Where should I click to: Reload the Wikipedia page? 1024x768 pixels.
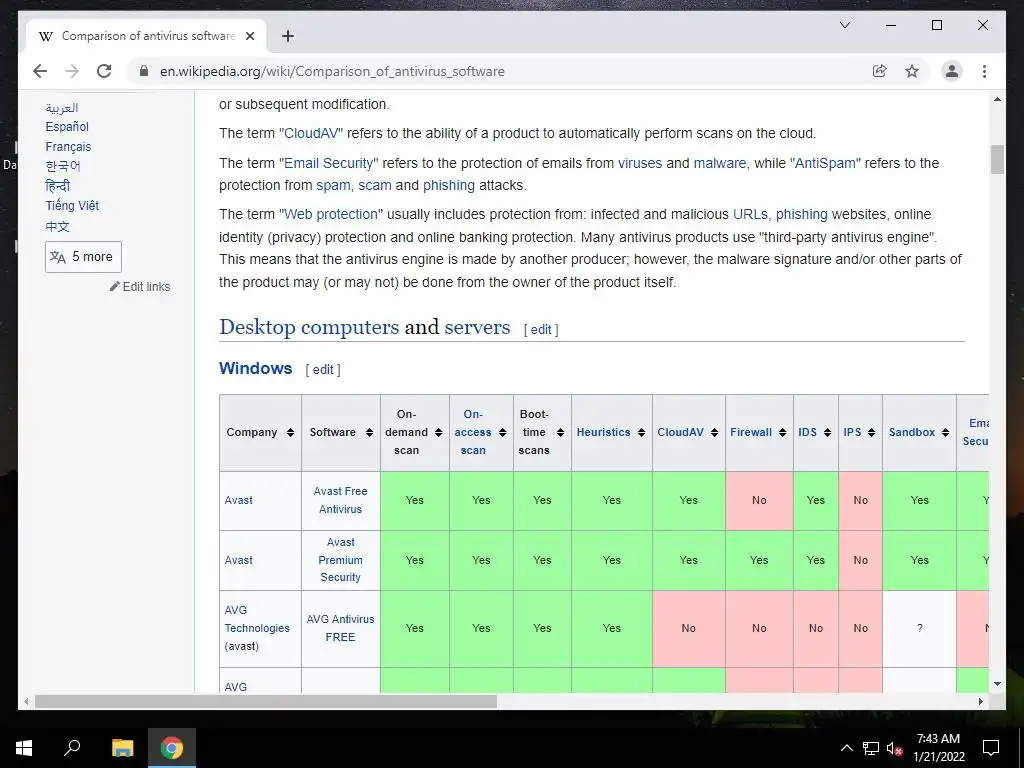[104, 71]
